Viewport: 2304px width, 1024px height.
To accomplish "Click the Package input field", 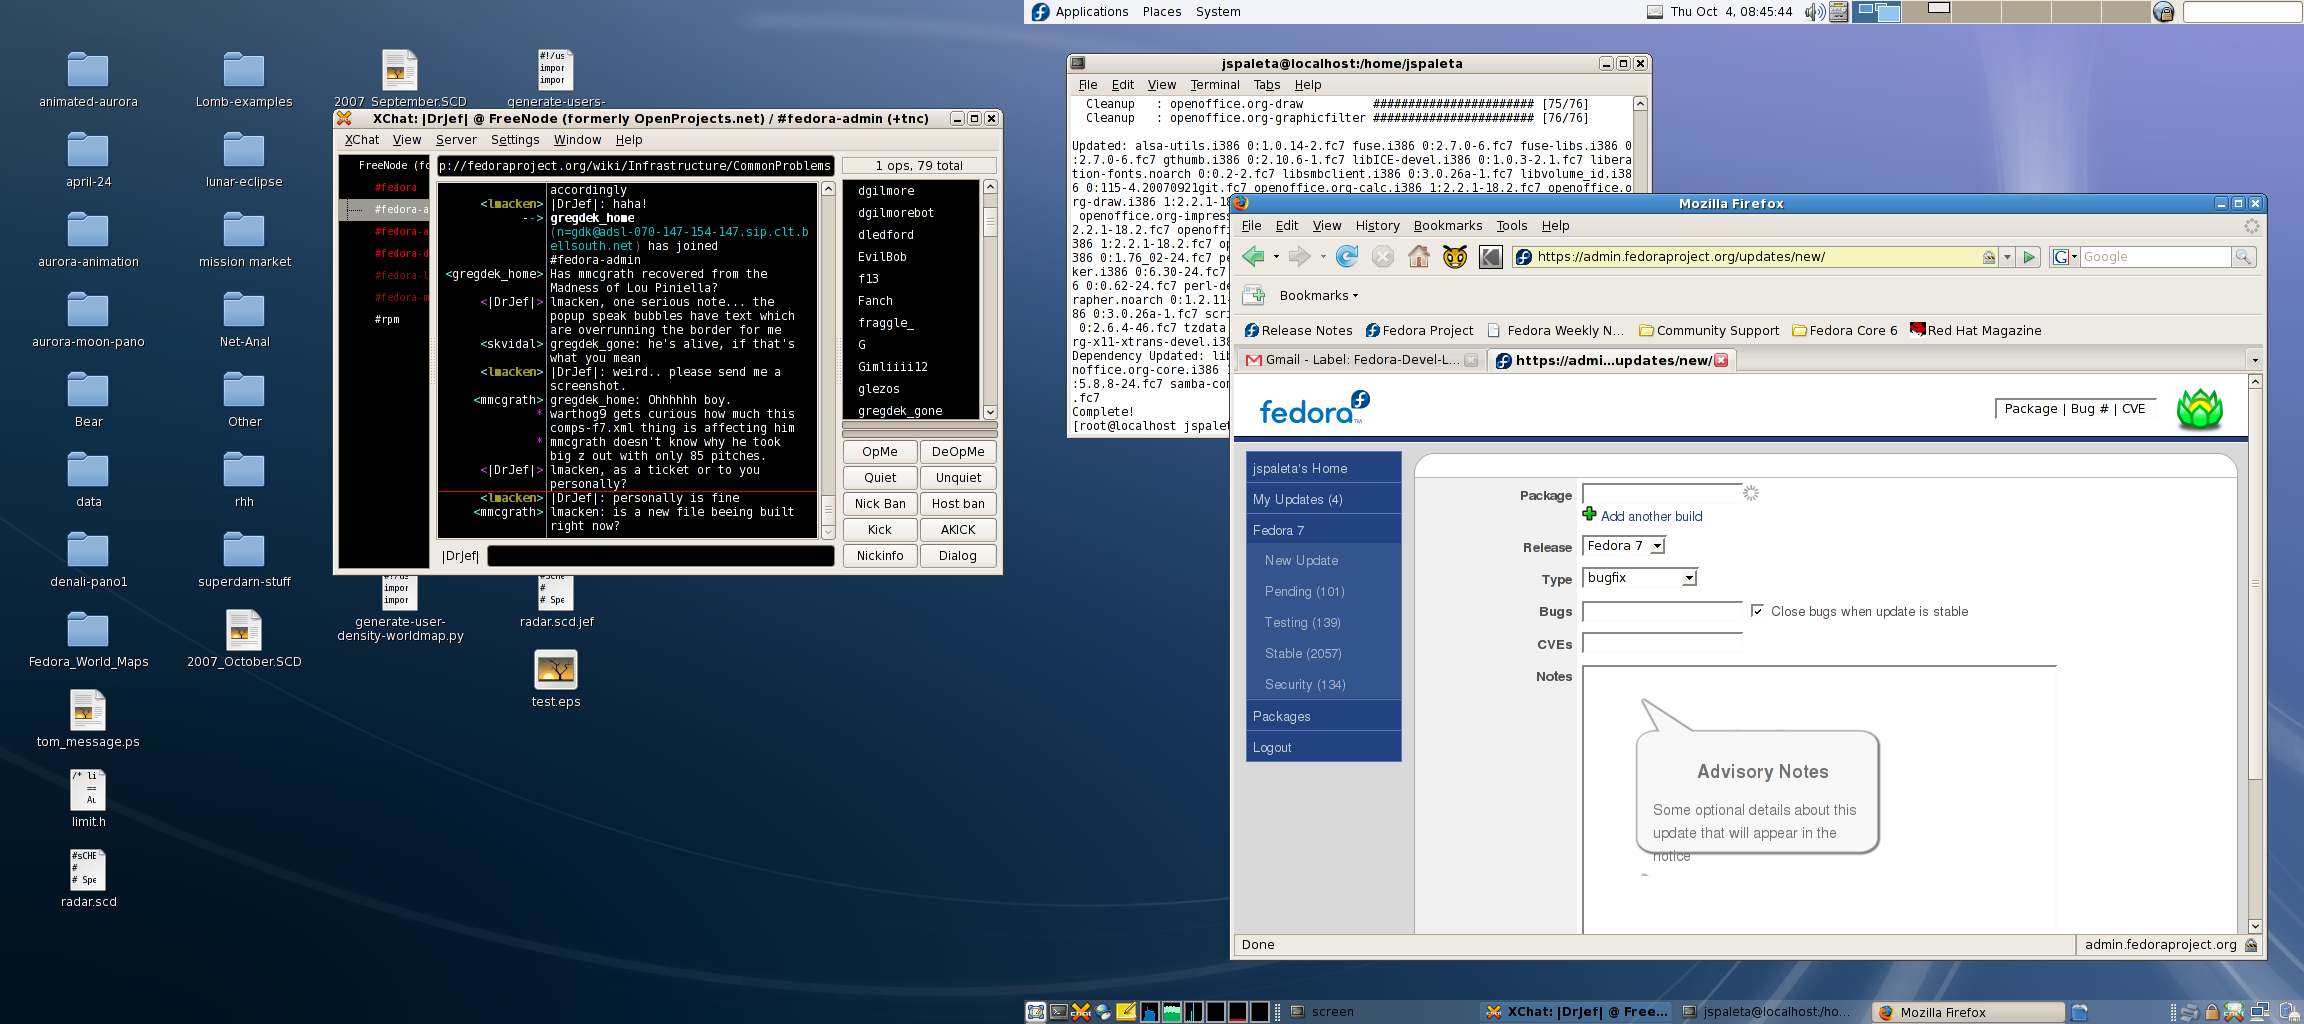I will tap(1662, 494).
